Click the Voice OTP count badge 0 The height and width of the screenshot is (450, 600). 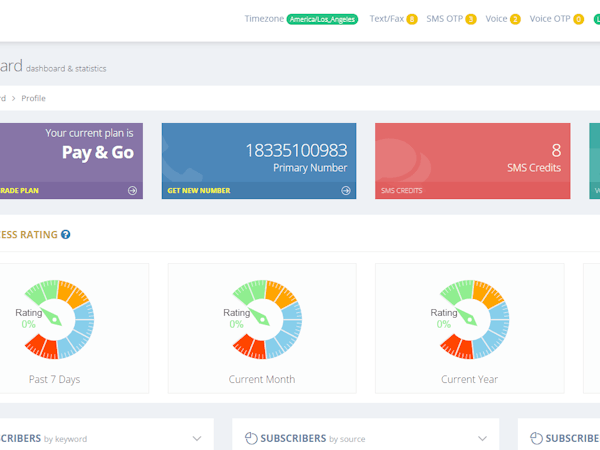579,19
